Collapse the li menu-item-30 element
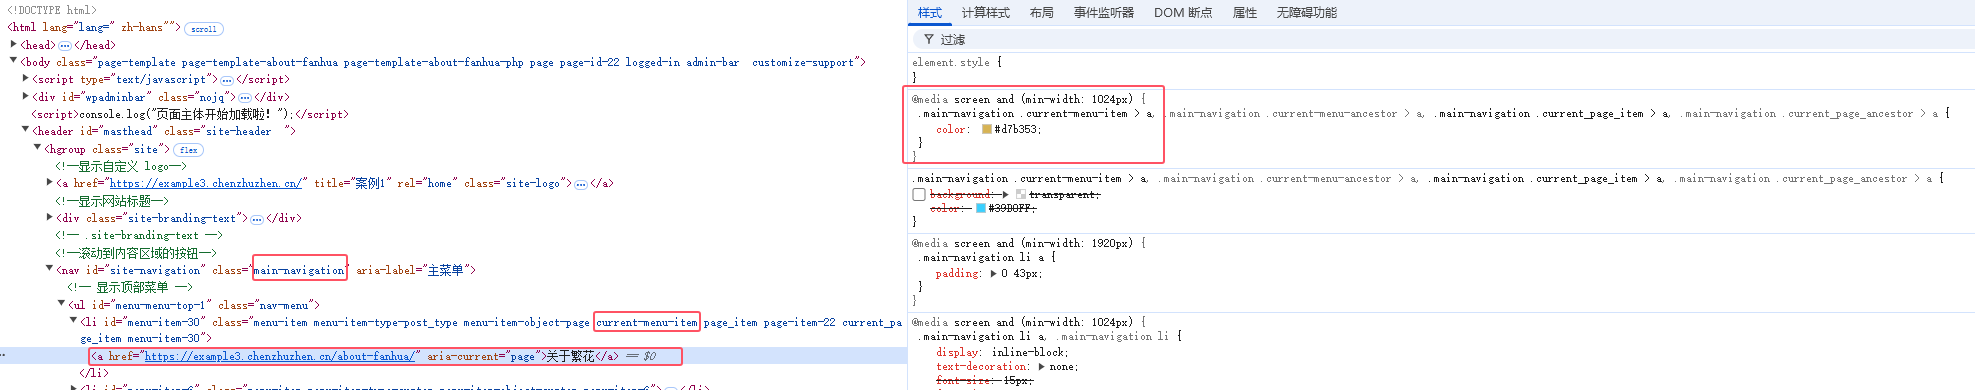This screenshot has width=1975, height=390. pos(74,321)
